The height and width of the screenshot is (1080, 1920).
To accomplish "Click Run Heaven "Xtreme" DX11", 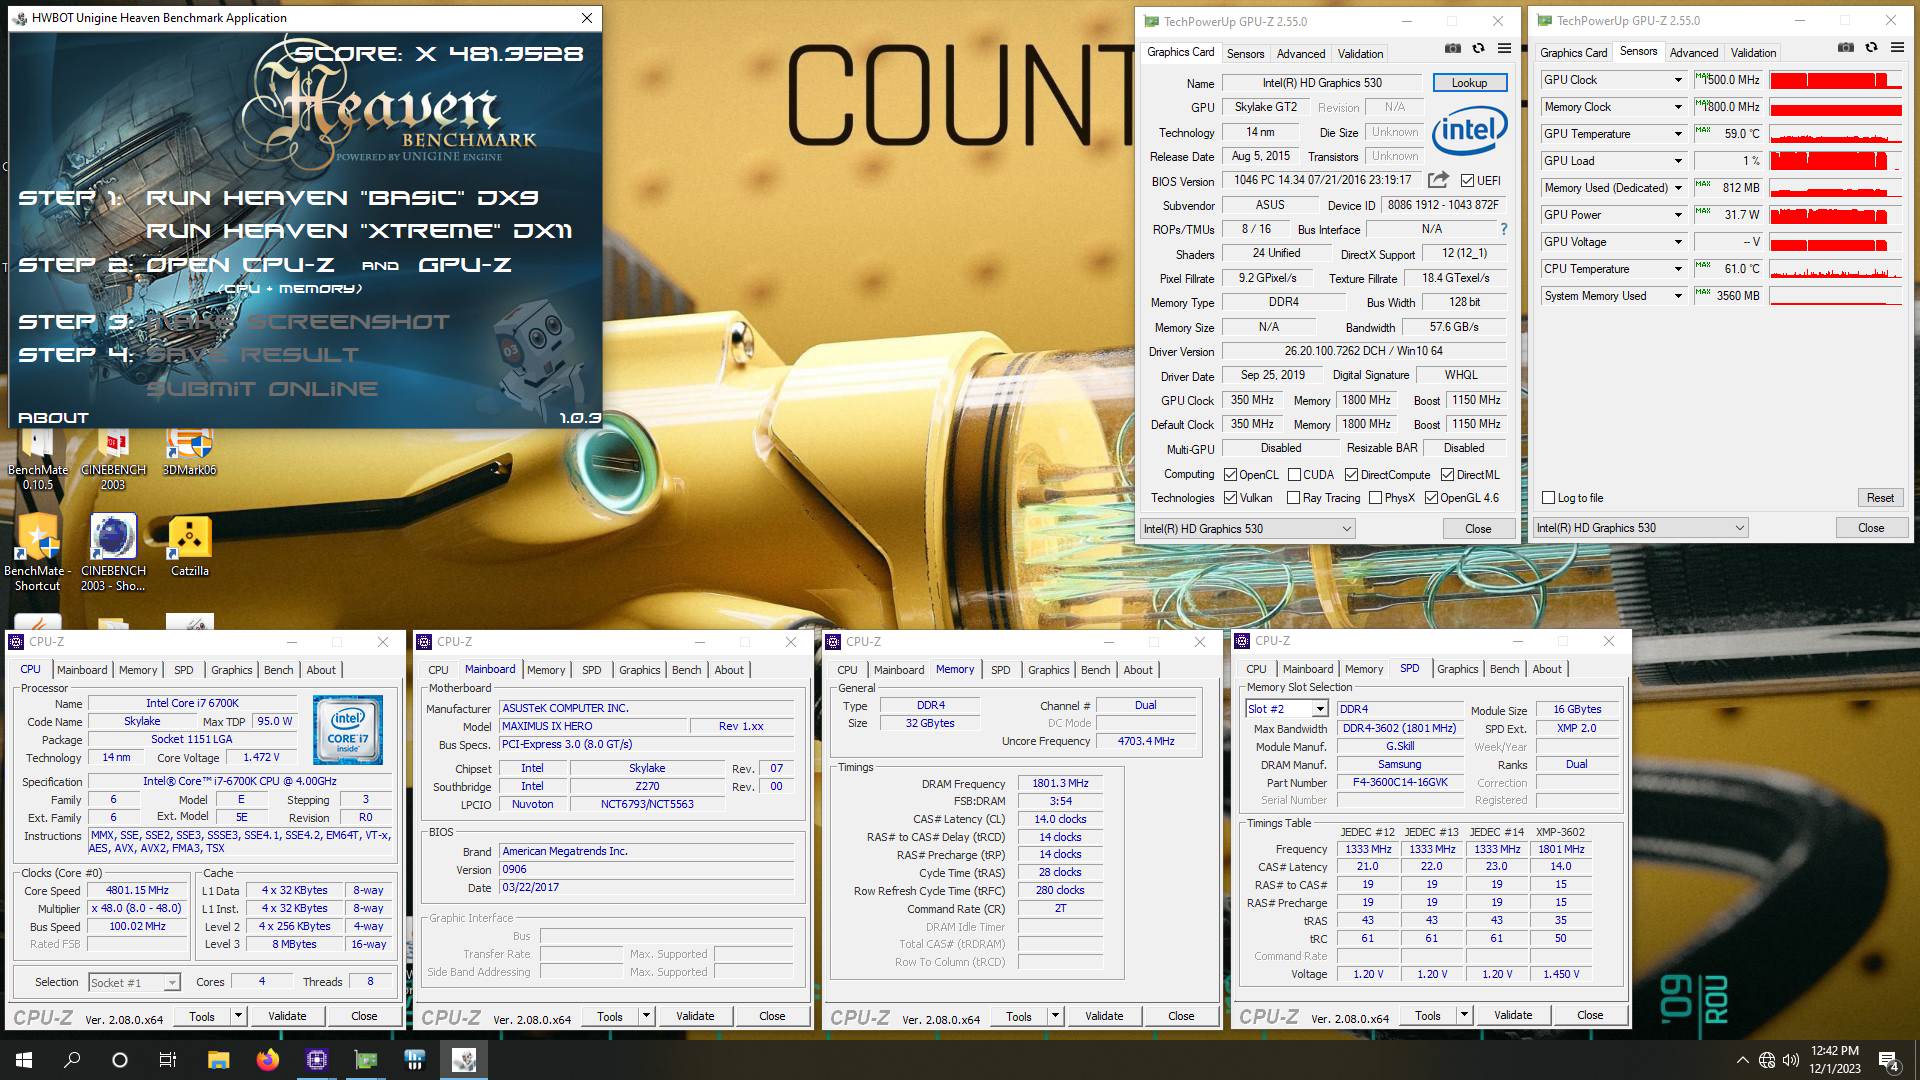I will click(359, 231).
